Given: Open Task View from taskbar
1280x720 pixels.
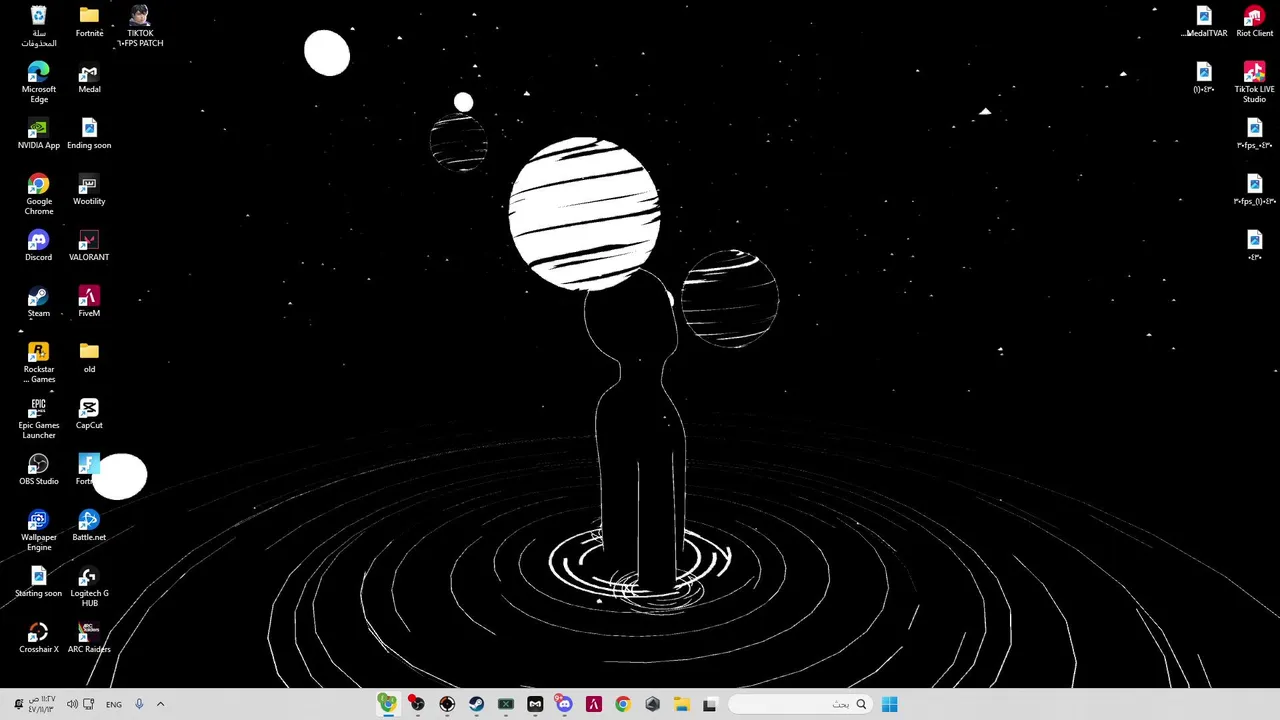Looking at the screenshot, I should click(x=710, y=704).
